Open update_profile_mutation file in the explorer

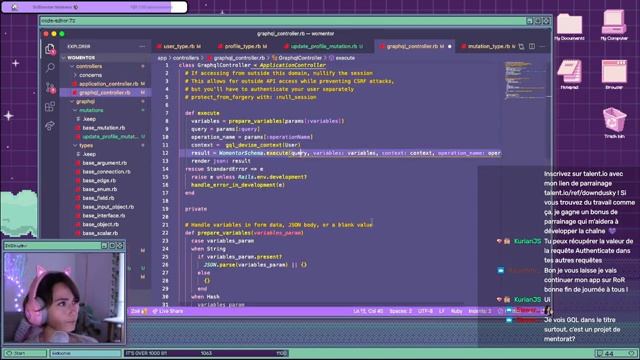click(x=110, y=137)
